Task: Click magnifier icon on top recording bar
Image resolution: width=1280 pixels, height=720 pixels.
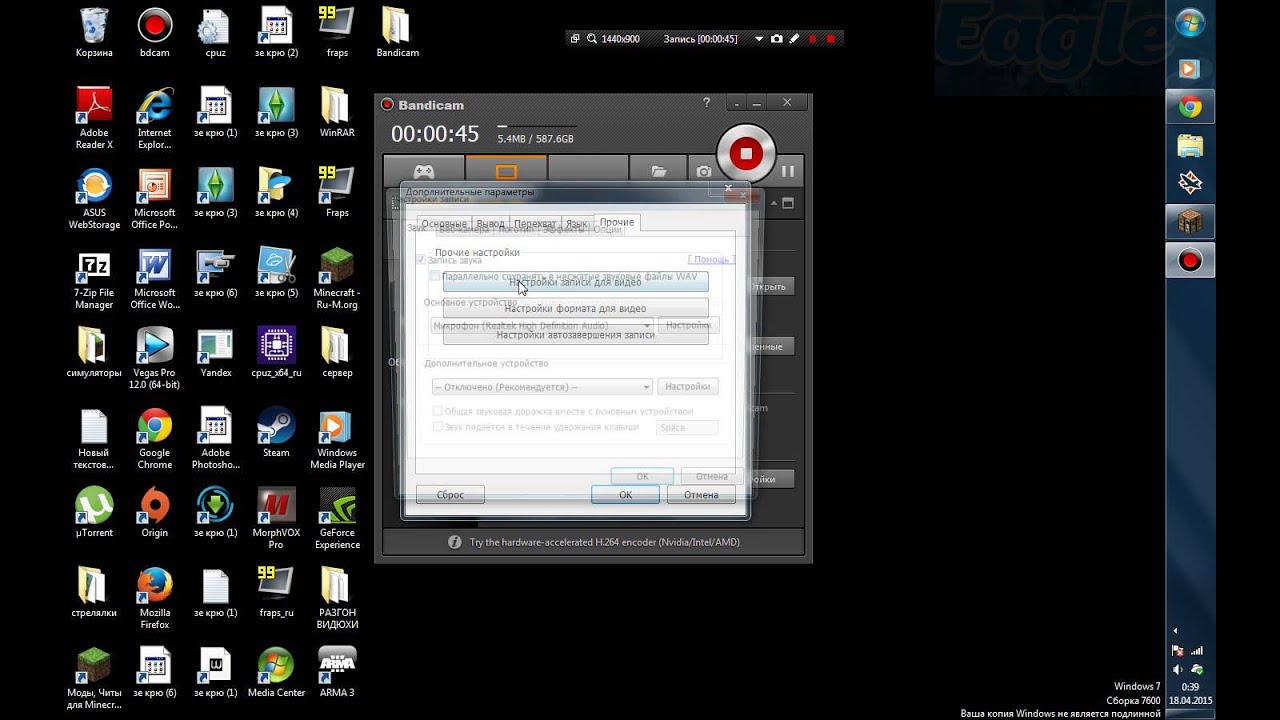Action: [x=592, y=39]
